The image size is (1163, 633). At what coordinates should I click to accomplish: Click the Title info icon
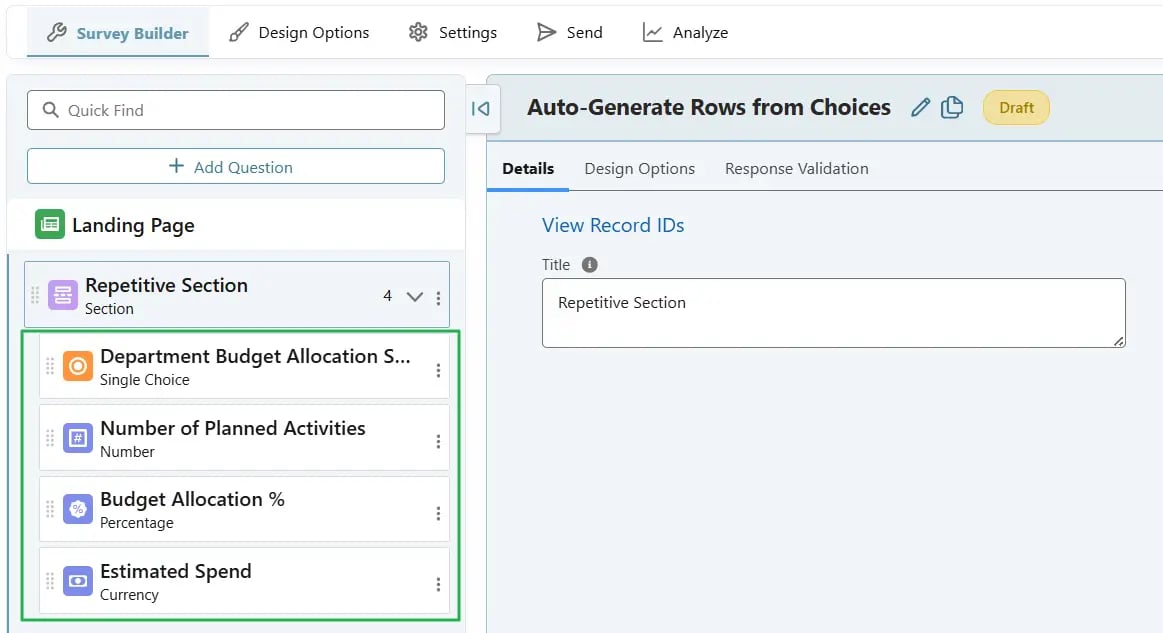coord(590,265)
